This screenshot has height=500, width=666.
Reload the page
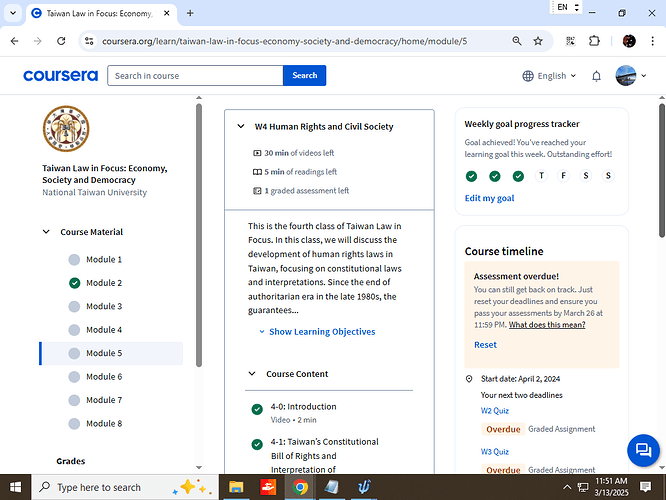tap(61, 41)
